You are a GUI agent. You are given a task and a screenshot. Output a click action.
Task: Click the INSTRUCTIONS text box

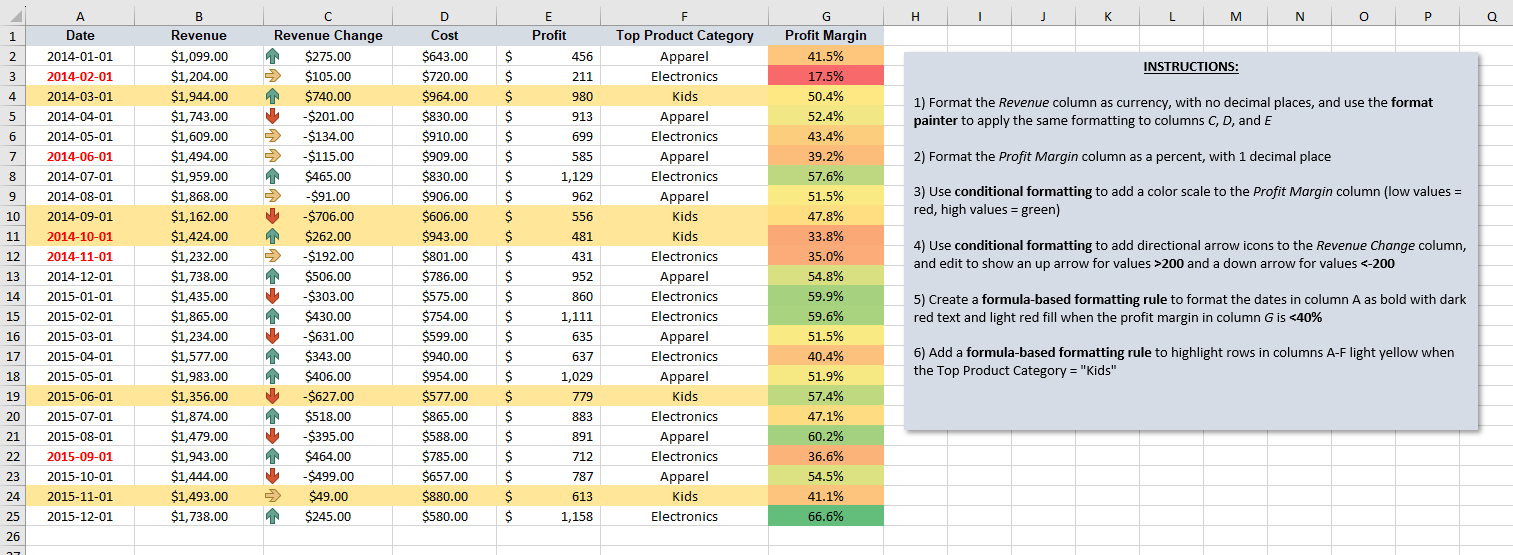[x=1191, y=241]
